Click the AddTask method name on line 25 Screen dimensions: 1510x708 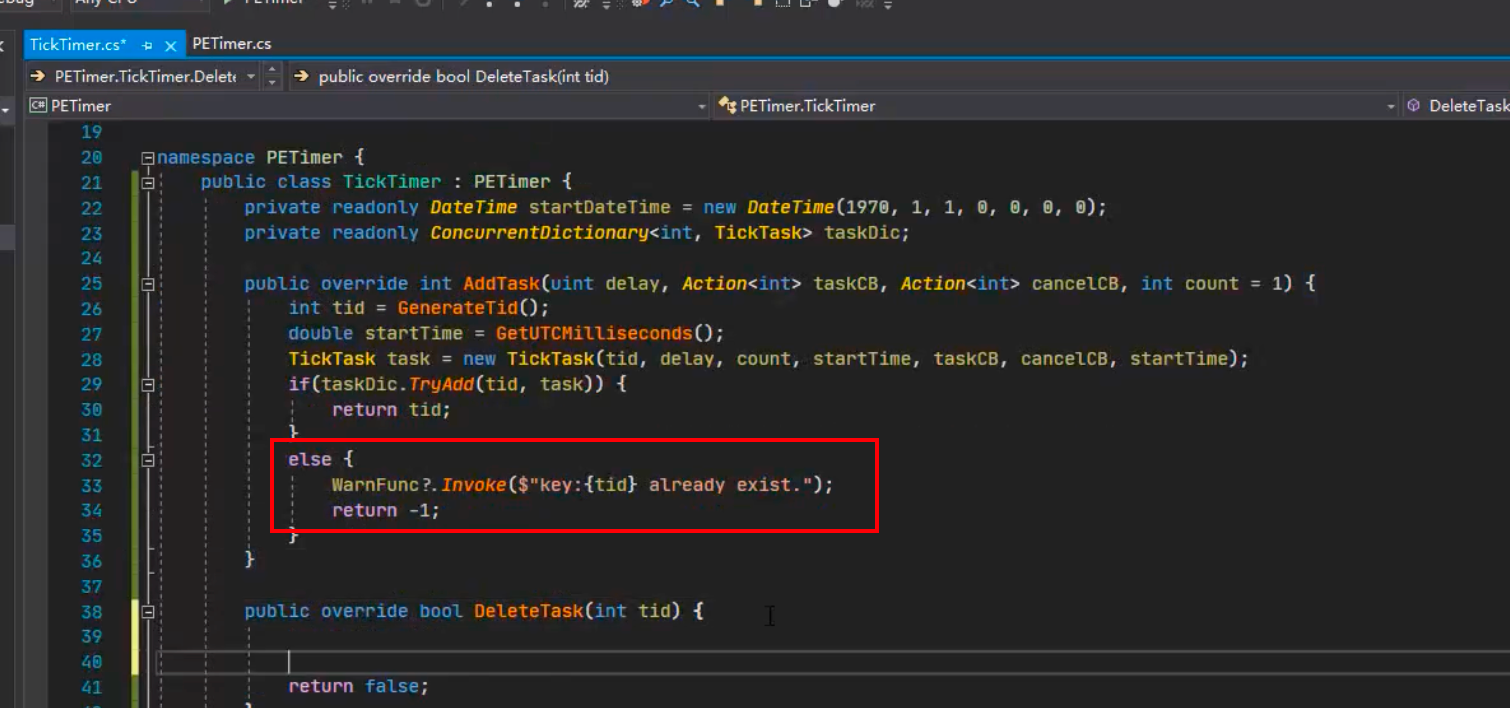coord(502,284)
